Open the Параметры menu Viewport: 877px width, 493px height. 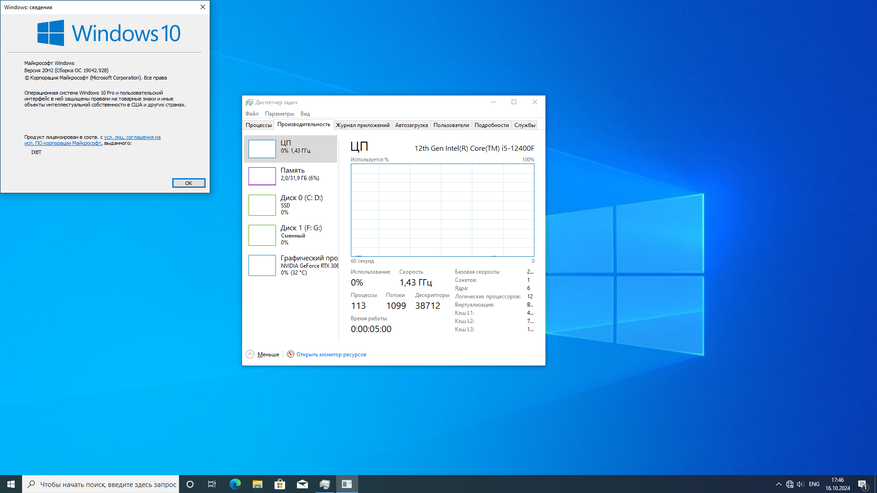point(280,114)
